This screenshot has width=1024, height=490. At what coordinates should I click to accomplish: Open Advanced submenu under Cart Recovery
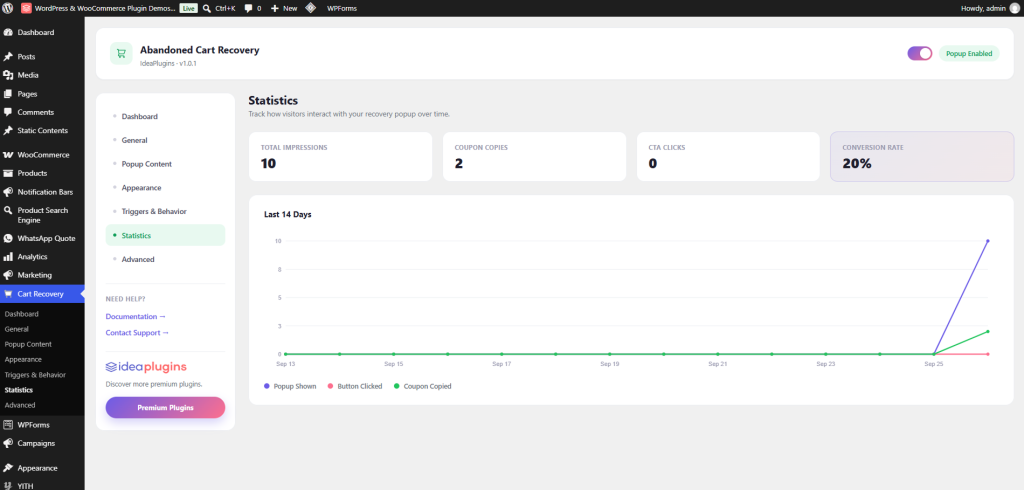click(x=20, y=405)
